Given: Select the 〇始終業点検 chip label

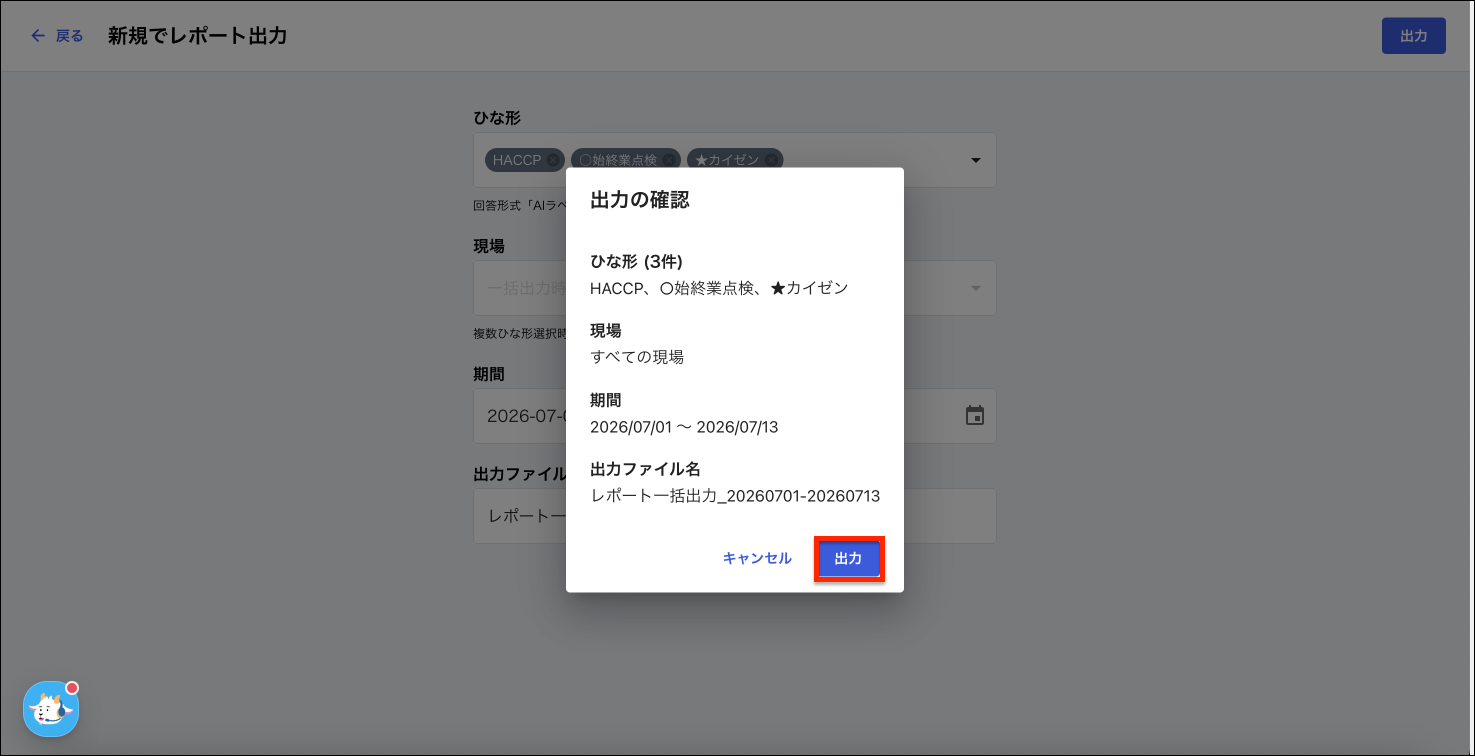Looking at the screenshot, I should 618,160.
